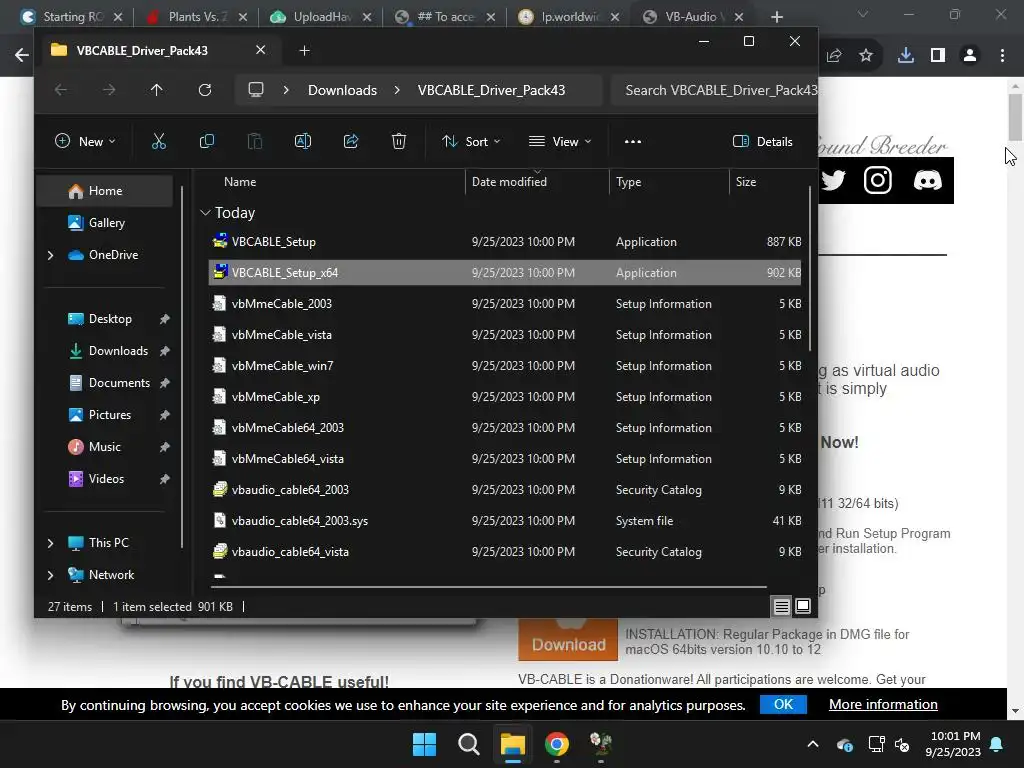Open the Sort dropdown
This screenshot has width=1024, height=768.
[471, 141]
